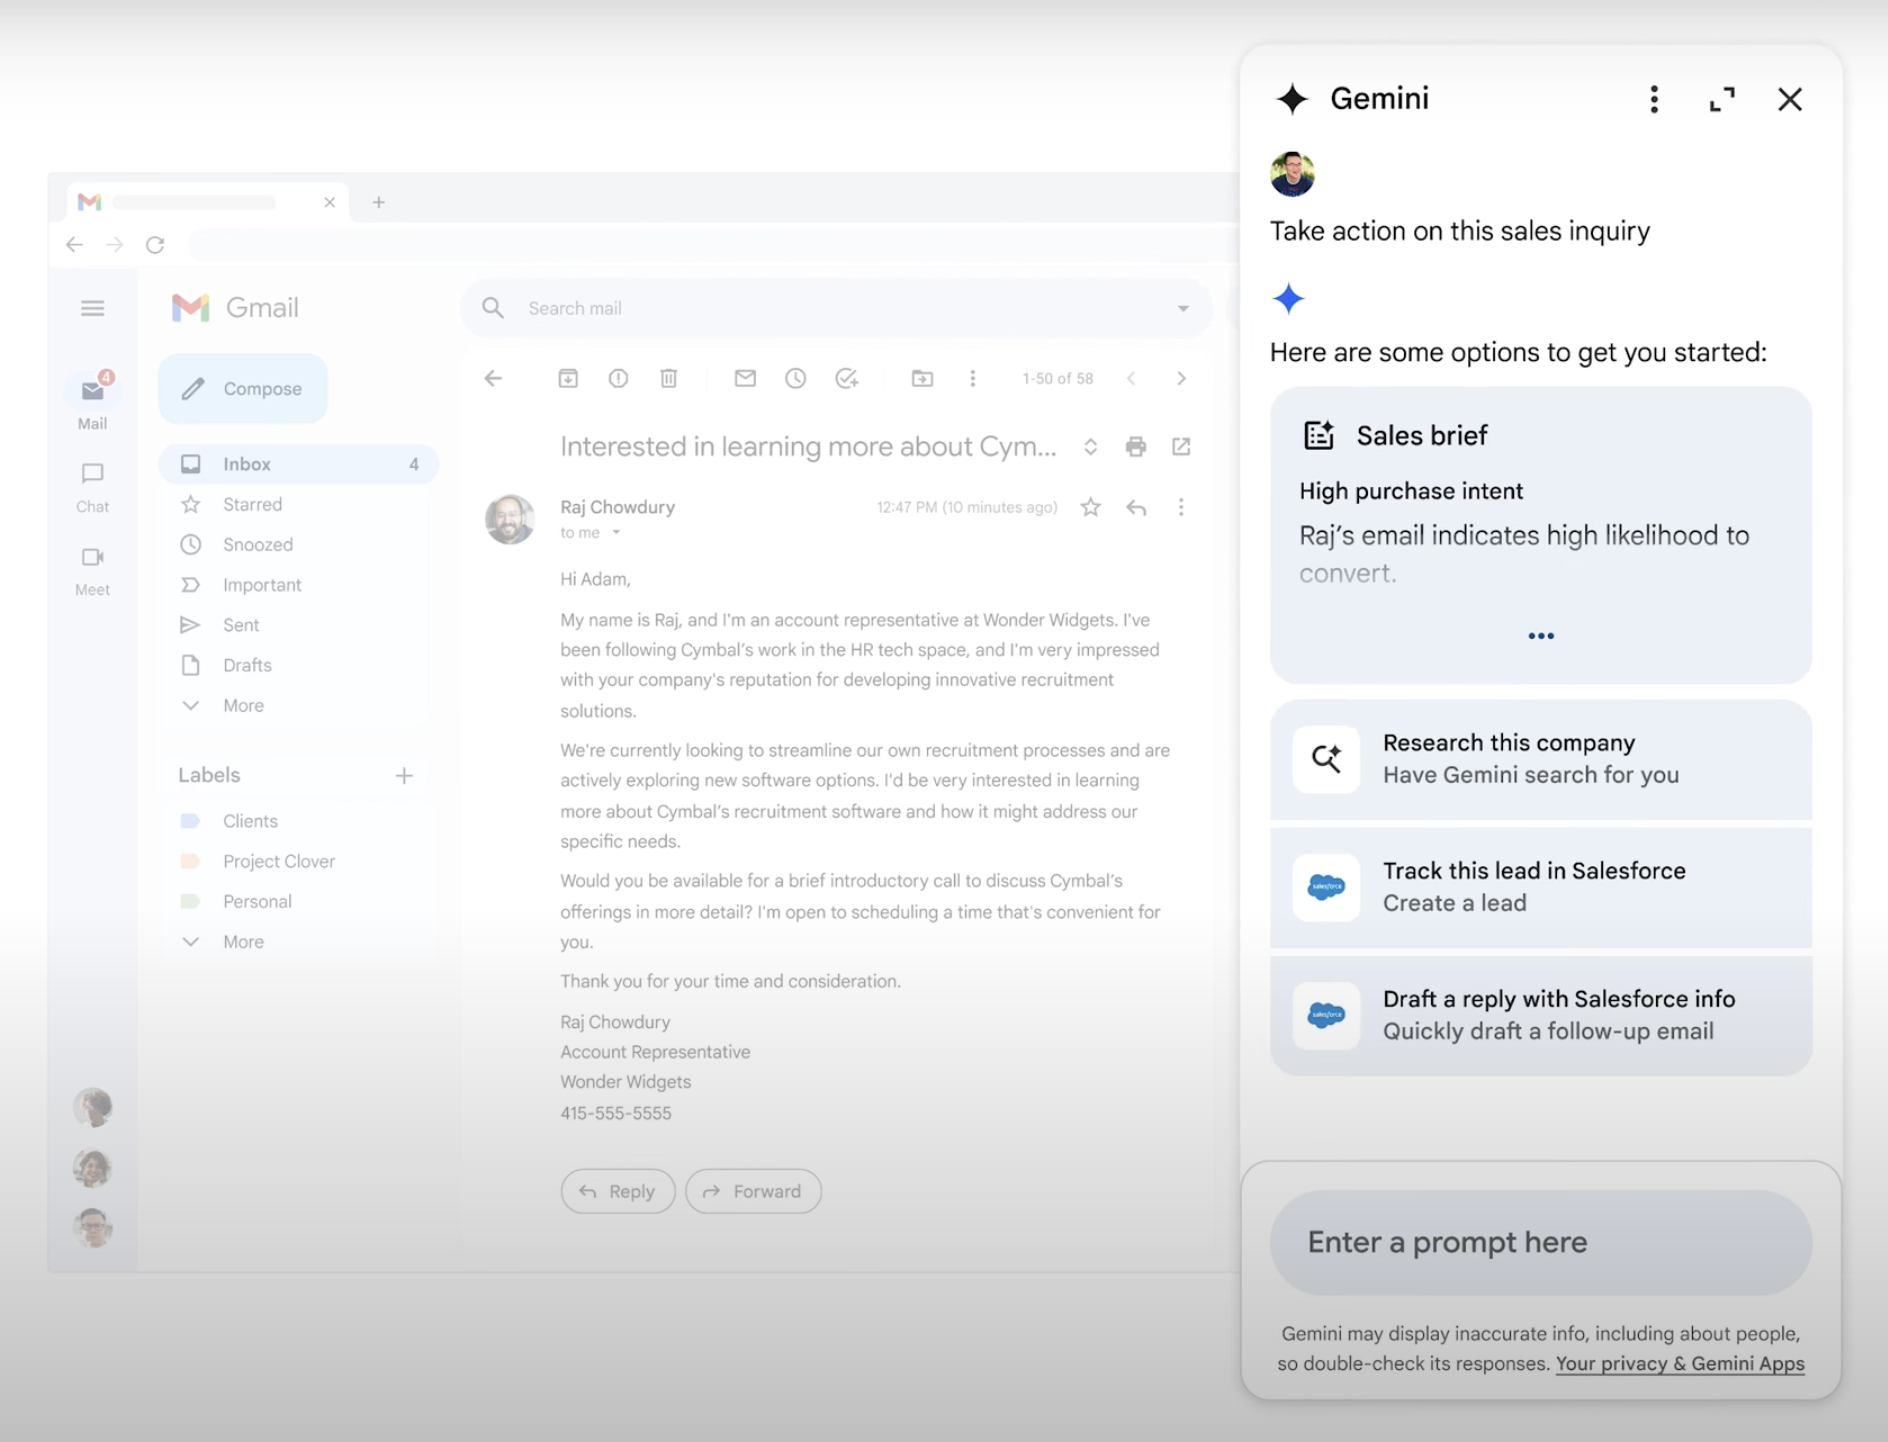Expand all messages in the conversation
The height and width of the screenshot is (1442, 1888).
click(x=1090, y=447)
